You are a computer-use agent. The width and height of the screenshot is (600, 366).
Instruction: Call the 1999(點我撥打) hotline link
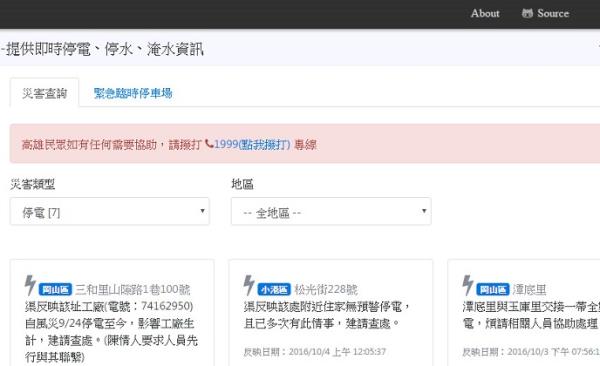pyautogui.click(x=252, y=144)
